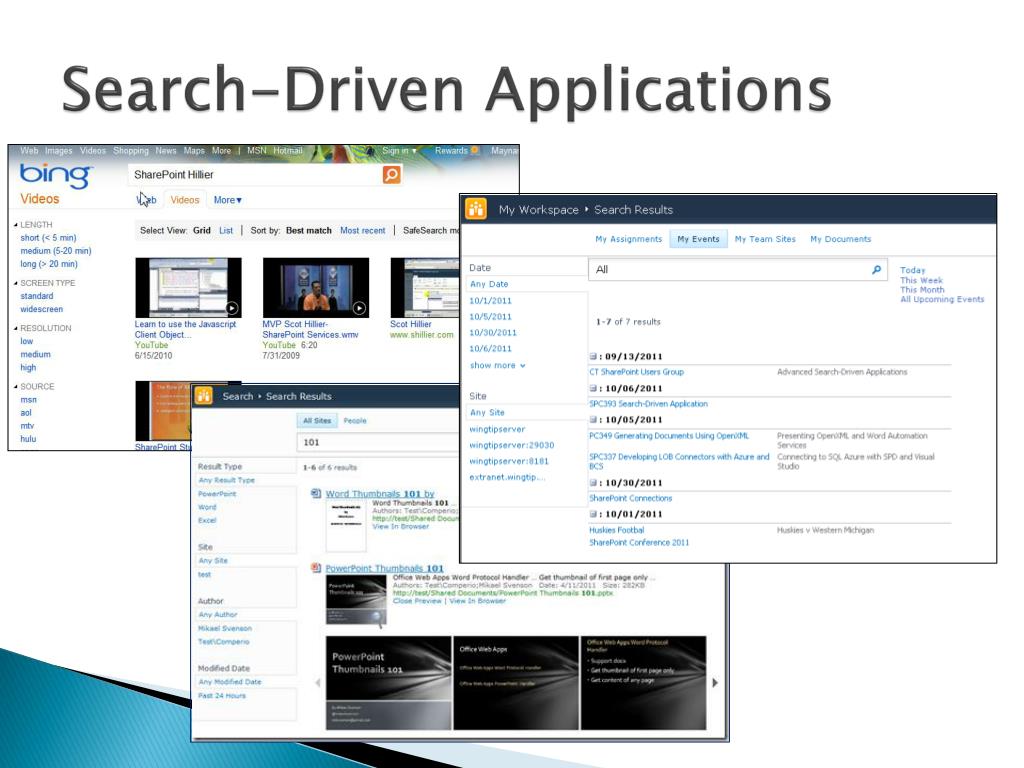Open the PowerPoint Thumbnails 101 result link

tap(384, 568)
